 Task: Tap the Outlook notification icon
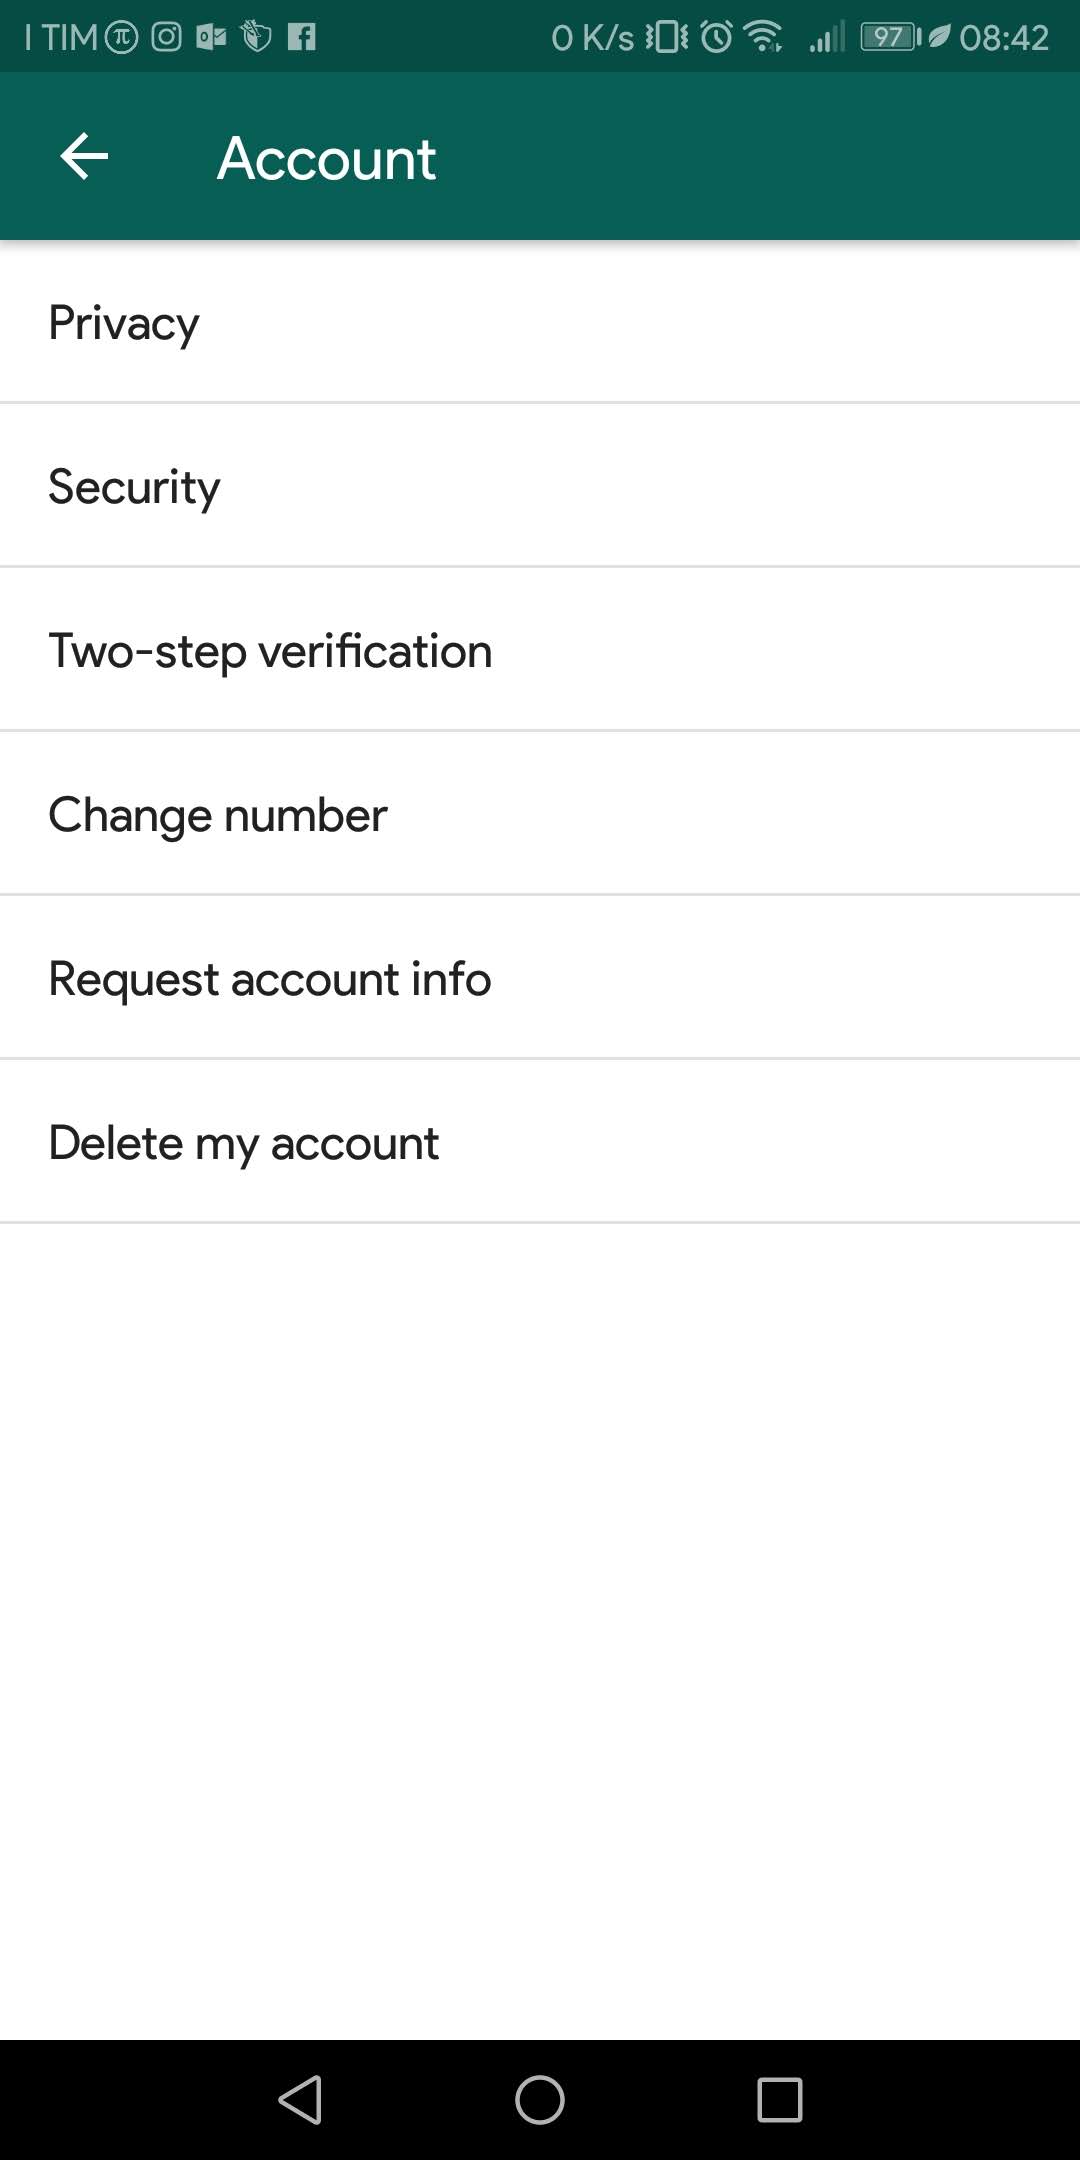(211, 37)
